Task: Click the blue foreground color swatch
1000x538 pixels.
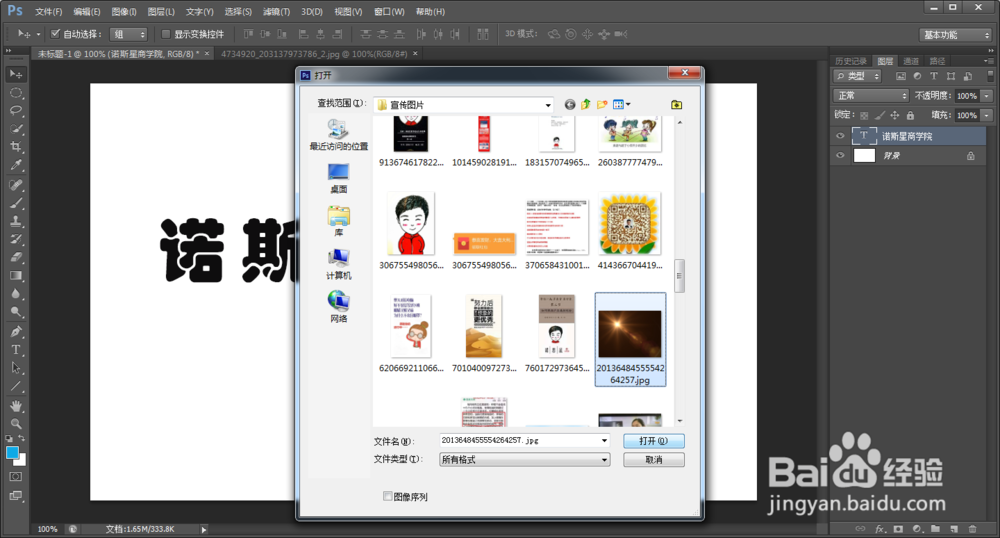Action: tap(12, 453)
